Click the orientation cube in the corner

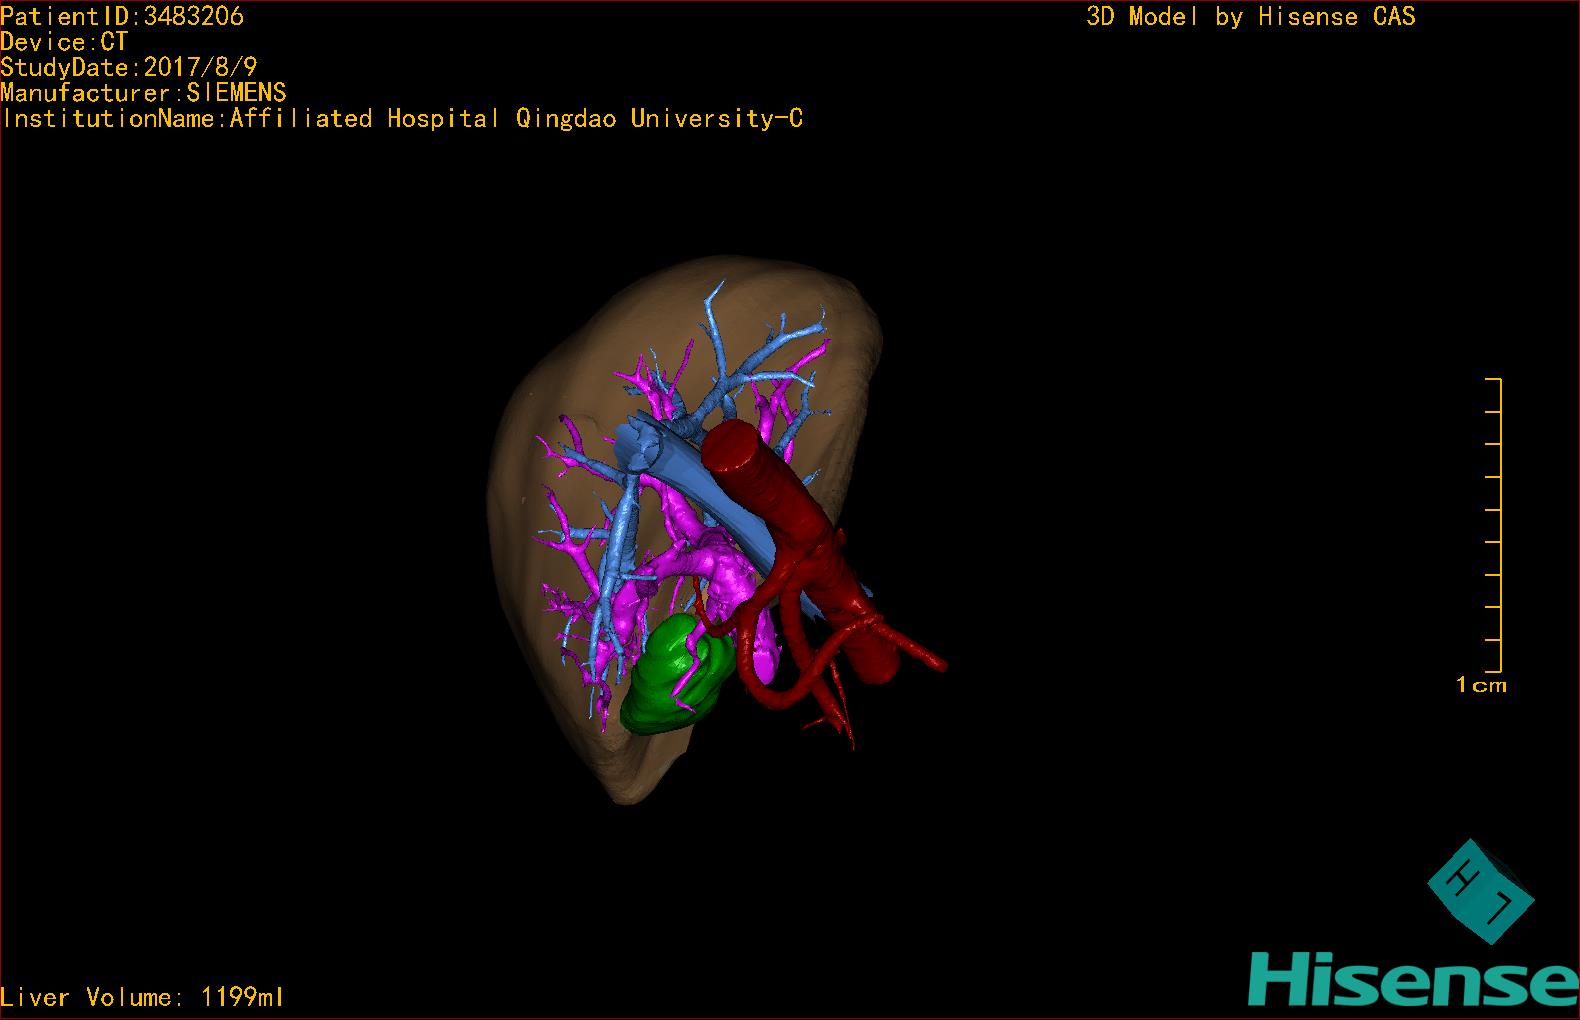[x=1480, y=890]
